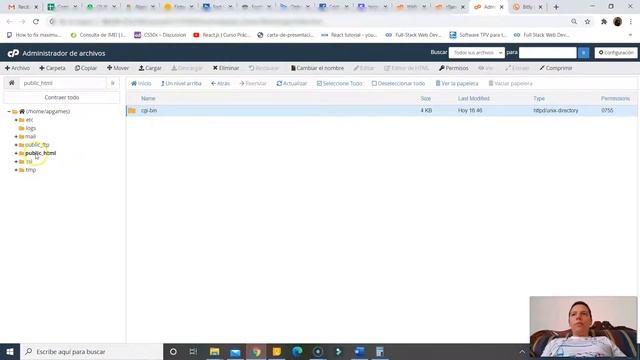The image size is (640, 360).
Task: Expand the tmp folder node
Action: coord(16,170)
